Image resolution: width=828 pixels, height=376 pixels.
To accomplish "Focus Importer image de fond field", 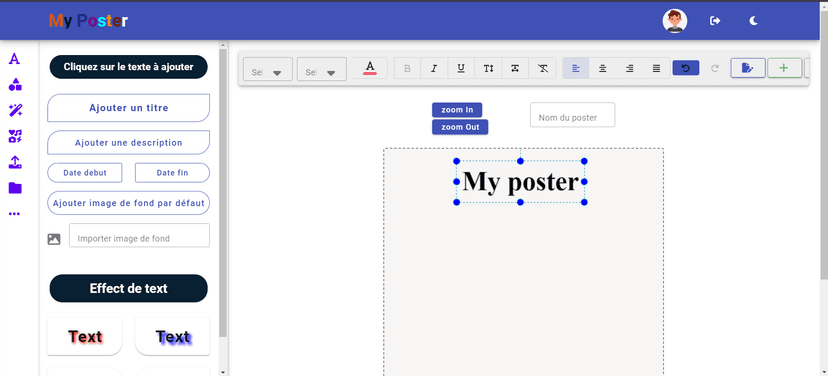I will click(x=139, y=236).
